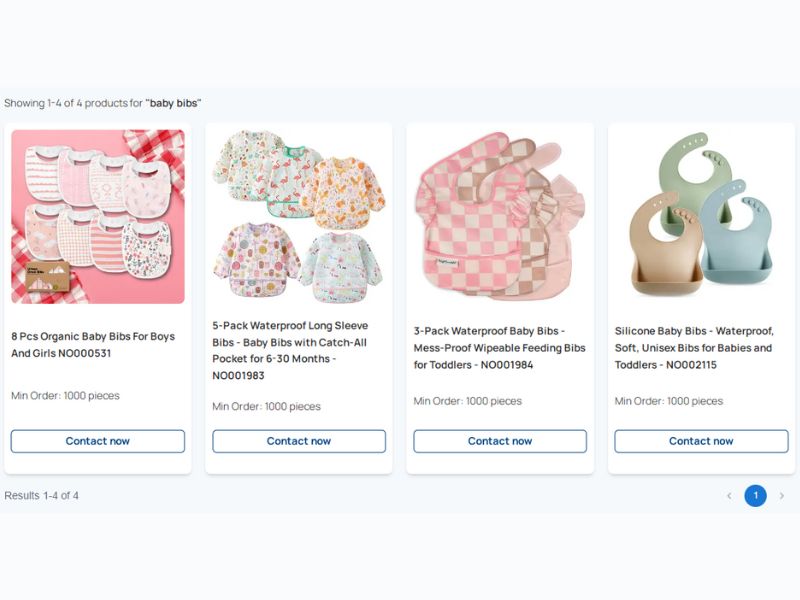Open the Silicone Baby Bibs title link

(x=694, y=347)
